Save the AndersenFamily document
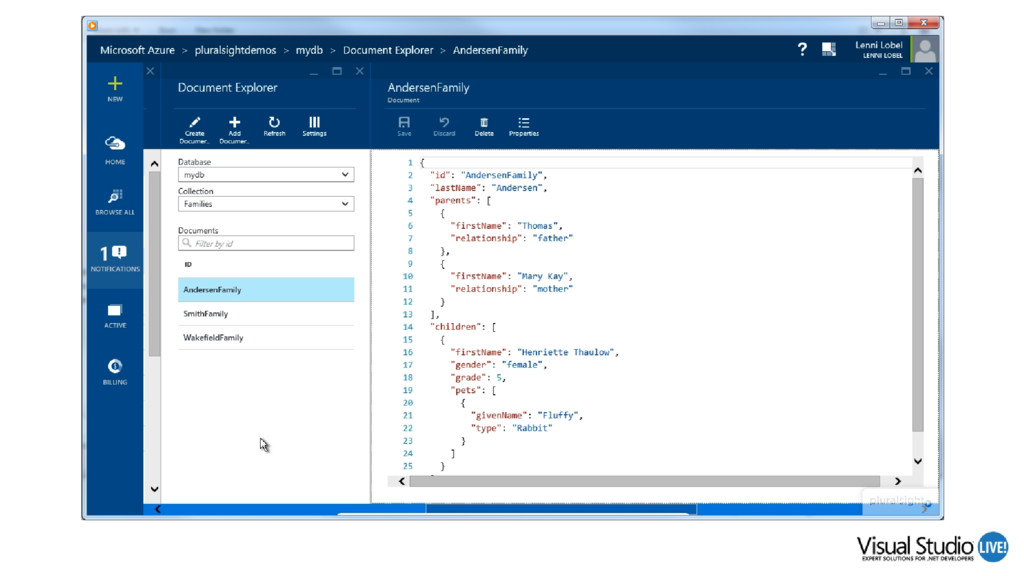The width and height of the screenshot is (1024, 576). point(404,126)
